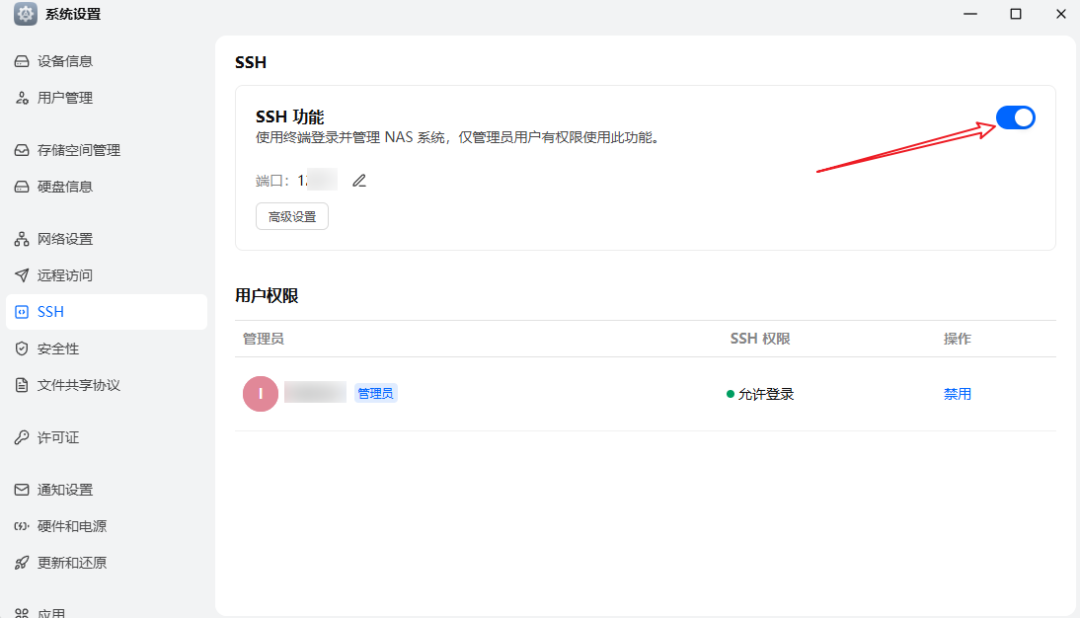Screen dimensions: 1080x618
Task: Open 高级设置 advanced settings
Action: tap(291, 216)
